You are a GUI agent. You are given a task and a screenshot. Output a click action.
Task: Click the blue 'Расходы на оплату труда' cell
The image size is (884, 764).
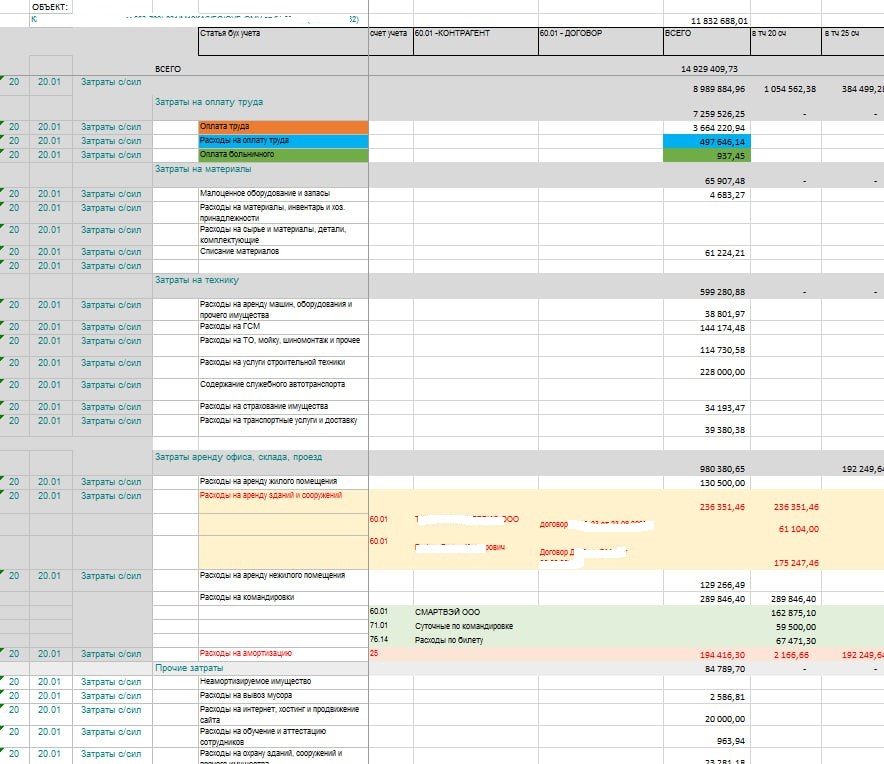click(283, 141)
